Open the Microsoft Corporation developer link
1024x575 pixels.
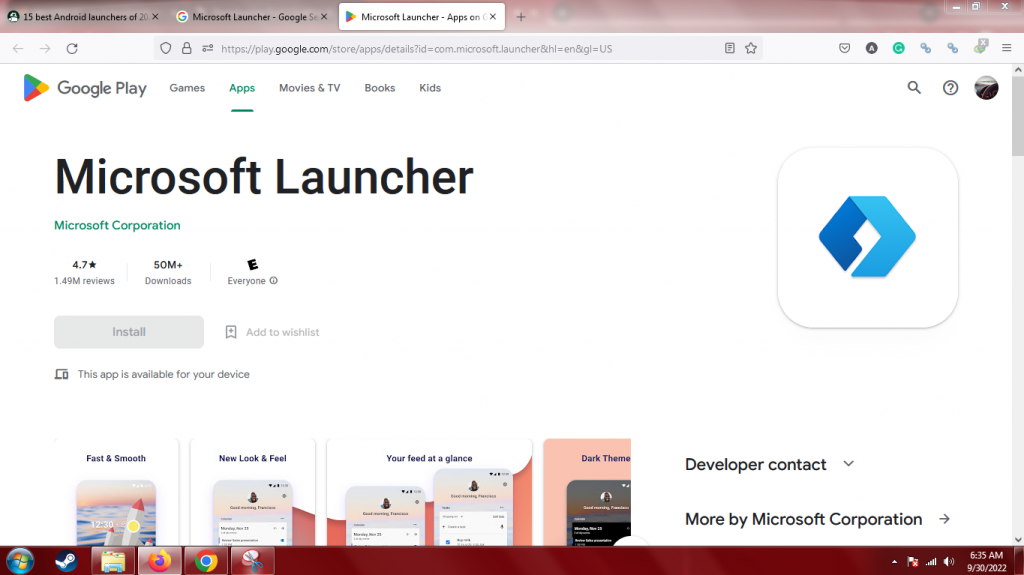point(117,225)
